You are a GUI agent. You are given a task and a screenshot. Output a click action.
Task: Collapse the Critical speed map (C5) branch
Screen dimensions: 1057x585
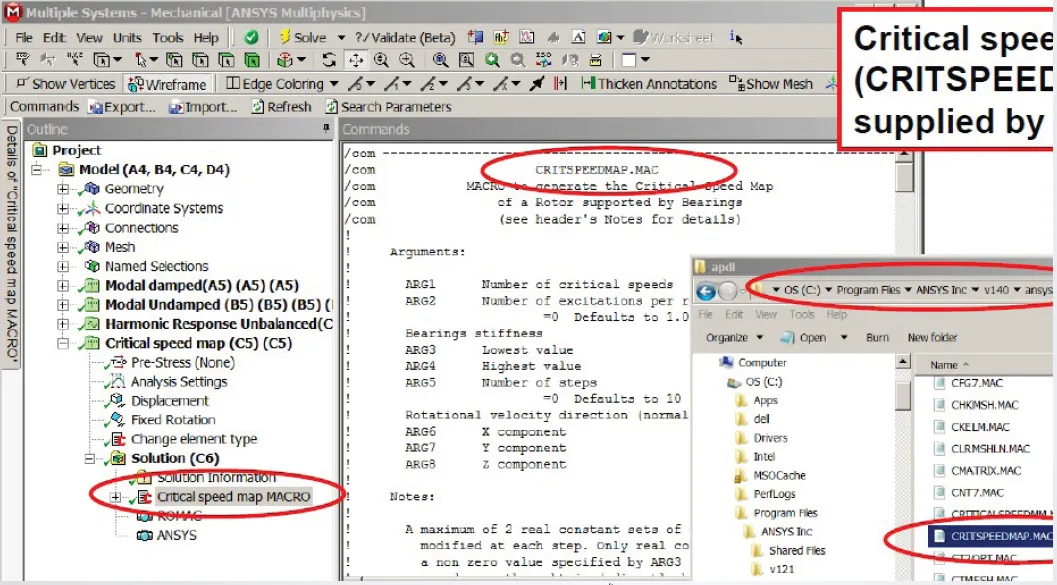click(64, 343)
